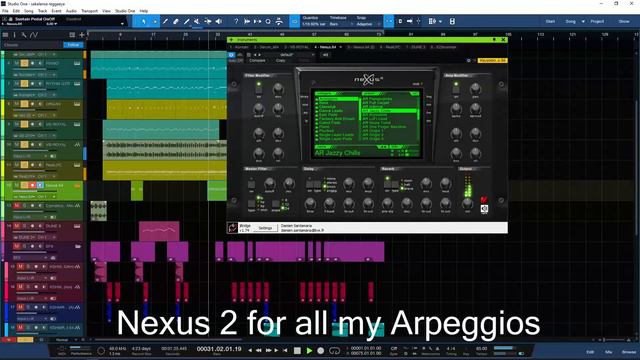Screen dimensions: 640x360
Task: Open the Track menu
Action: tap(42, 11)
